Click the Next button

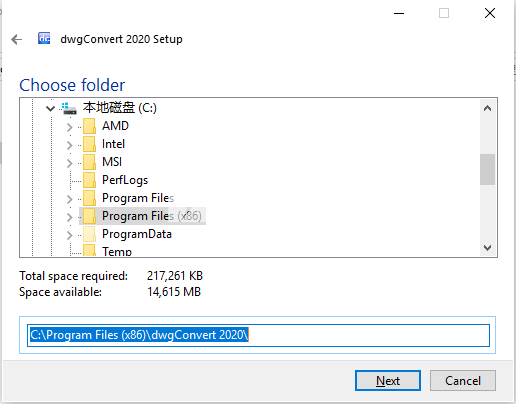(388, 380)
